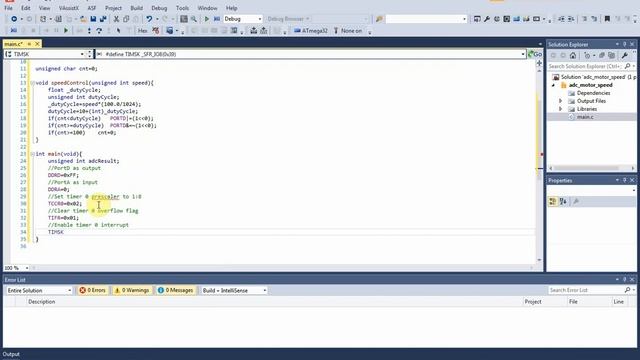Click the Solution Explorer horizontal scrollbar
Screen dimensions: 640x360
coord(592,168)
